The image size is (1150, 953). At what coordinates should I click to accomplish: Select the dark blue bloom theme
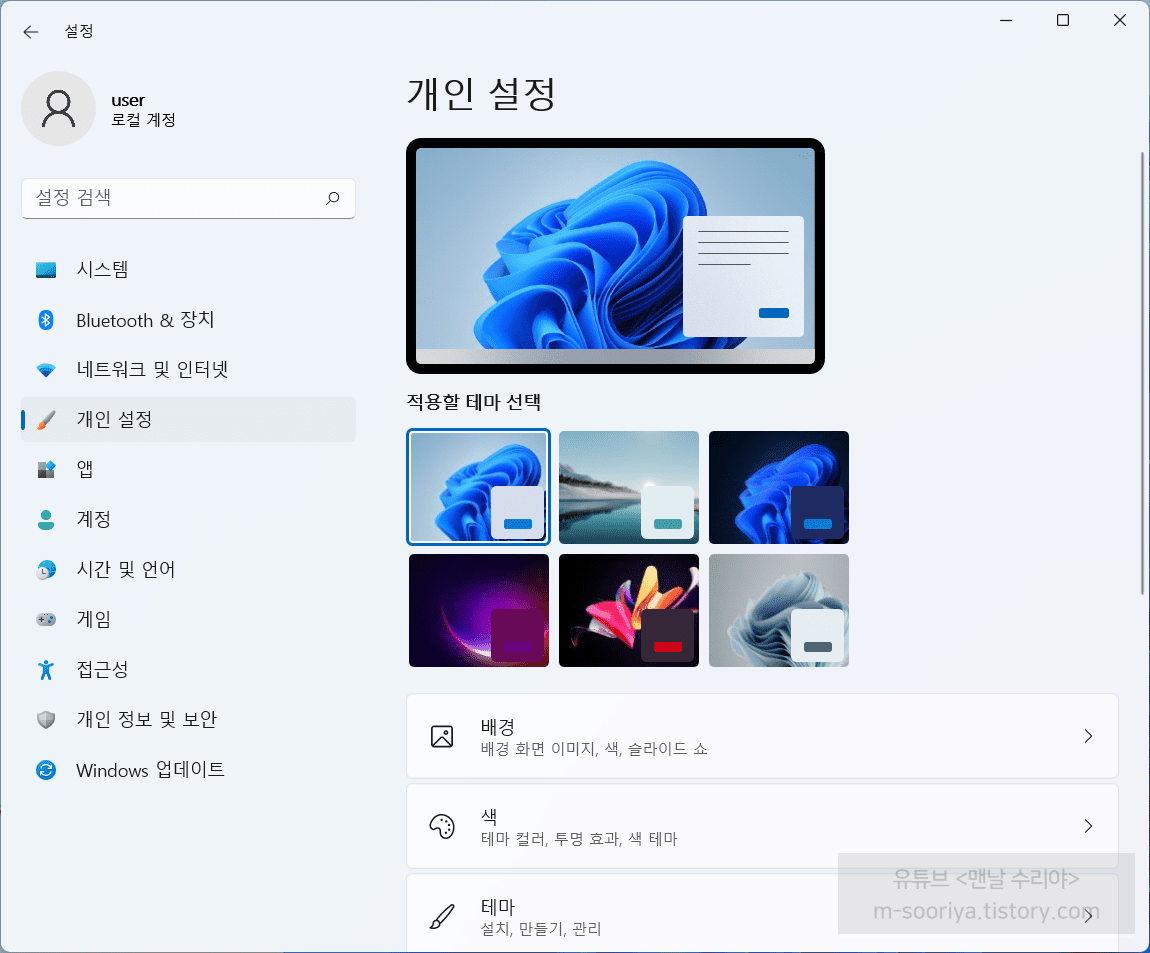(779, 487)
